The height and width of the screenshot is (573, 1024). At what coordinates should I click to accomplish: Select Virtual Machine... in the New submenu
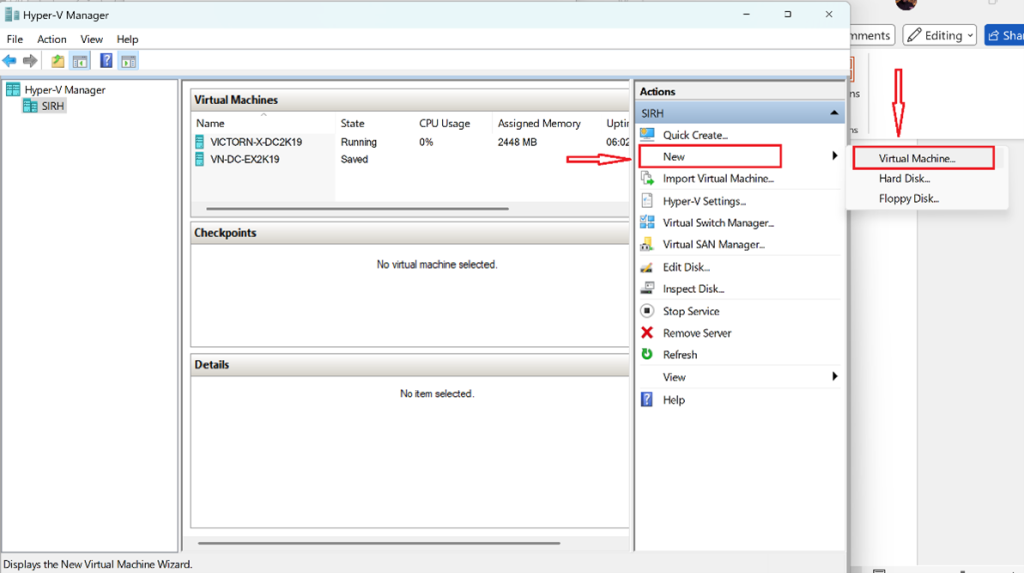pyautogui.click(x=917, y=158)
